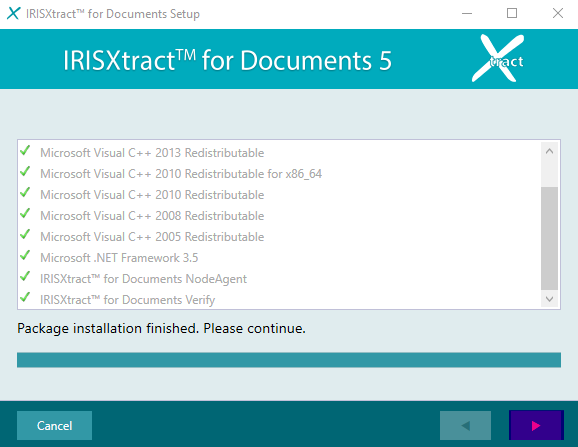
Task: Minimize the setup window
Action: pos(467,14)
